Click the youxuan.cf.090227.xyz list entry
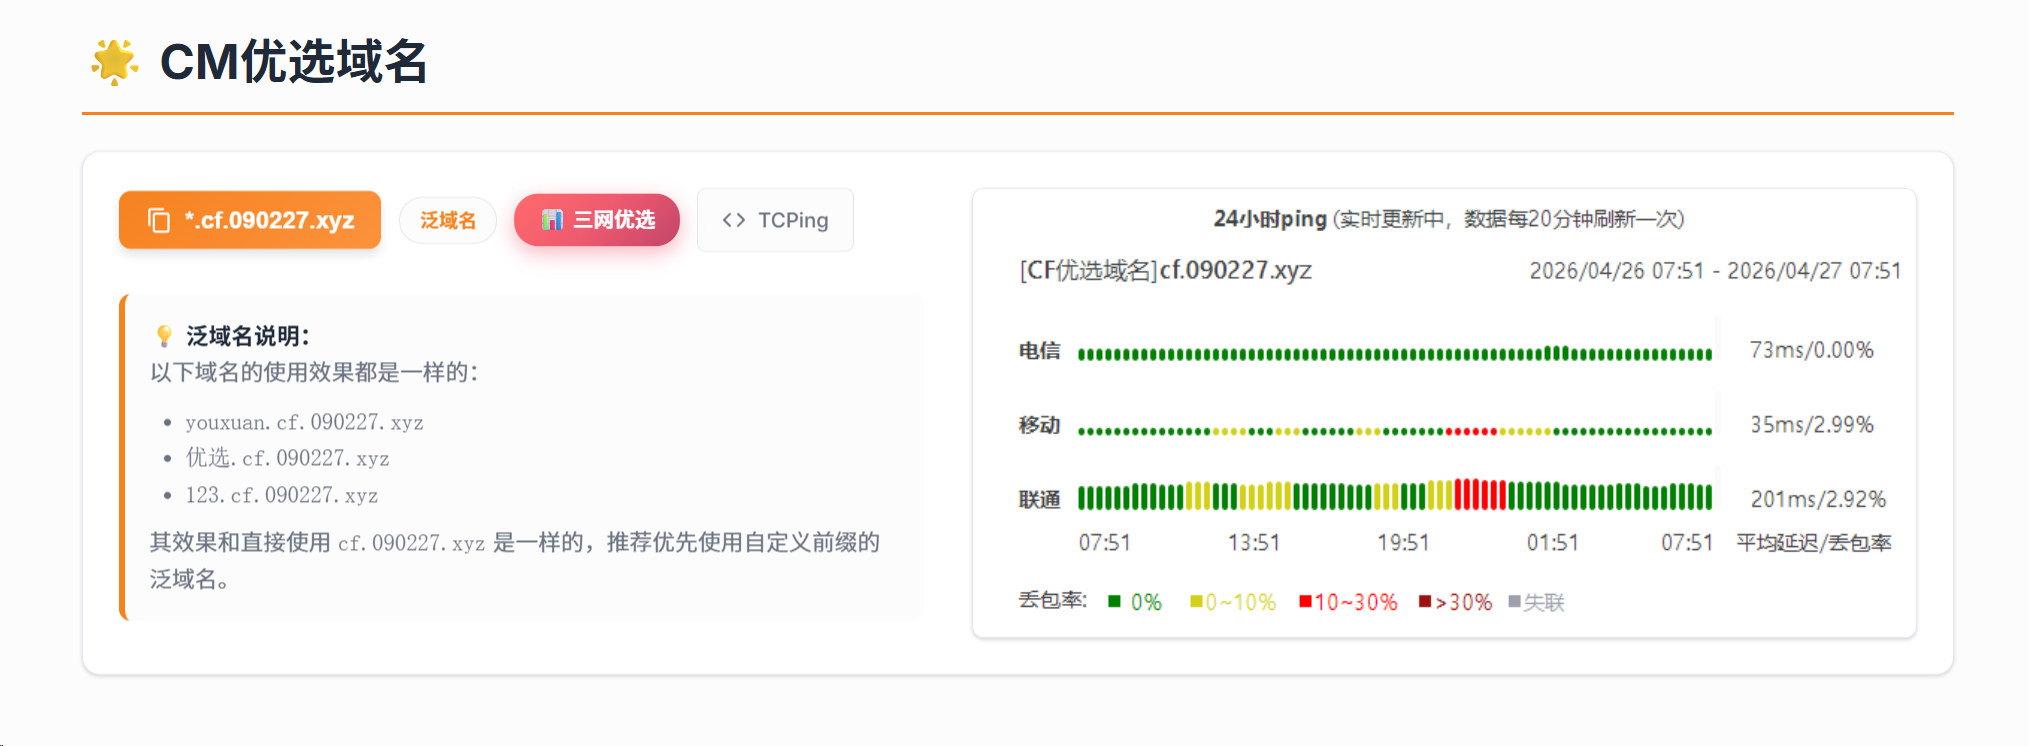 pyautogui.click(x=304, y=423)
